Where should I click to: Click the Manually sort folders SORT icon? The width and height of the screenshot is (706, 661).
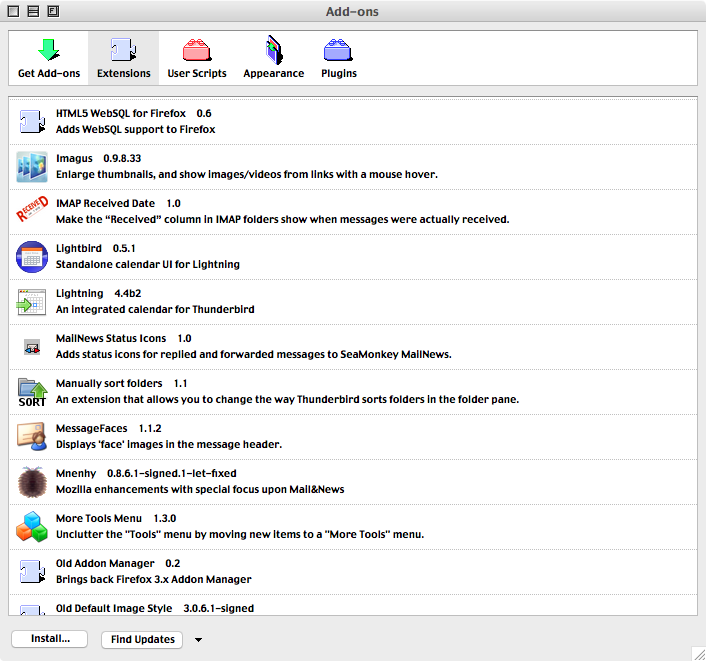pyautogui.click(x=32, y=392)
